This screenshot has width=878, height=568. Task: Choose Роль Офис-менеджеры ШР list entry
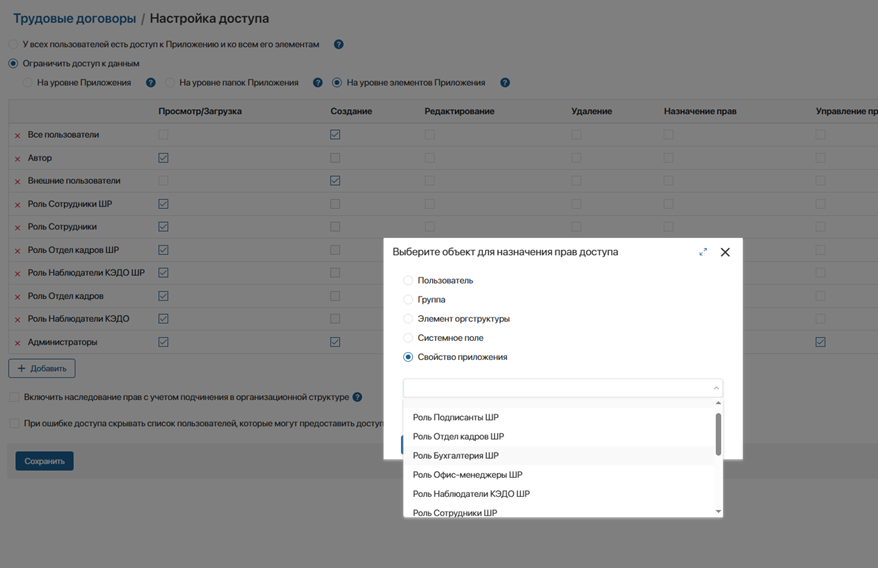pyautogui.click(x=467, y=475)
